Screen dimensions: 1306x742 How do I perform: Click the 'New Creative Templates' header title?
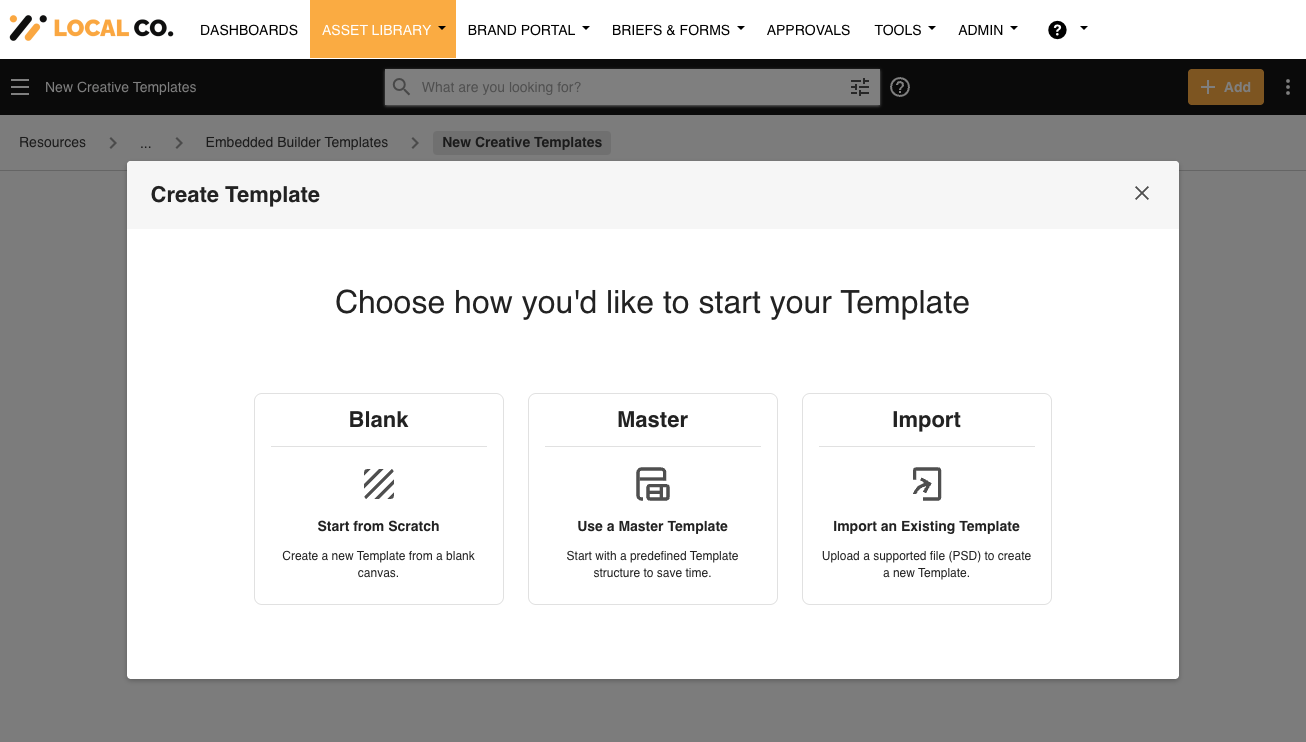[121, 87]
